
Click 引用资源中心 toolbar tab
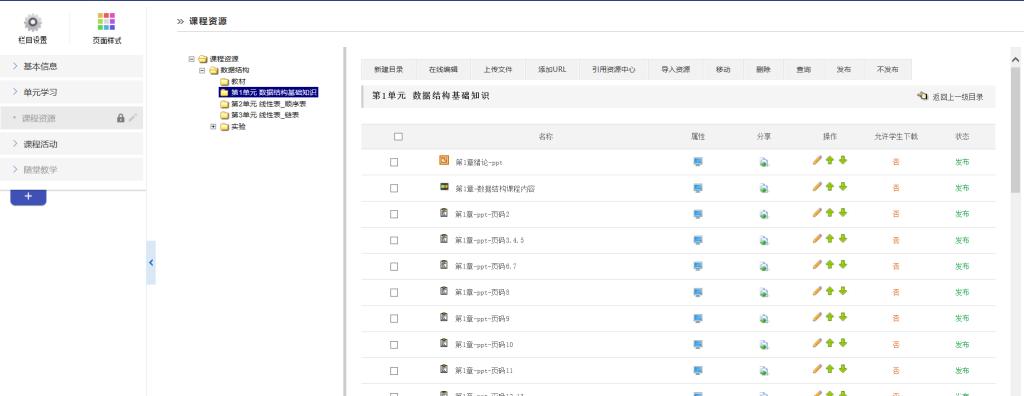pos(614,69)
